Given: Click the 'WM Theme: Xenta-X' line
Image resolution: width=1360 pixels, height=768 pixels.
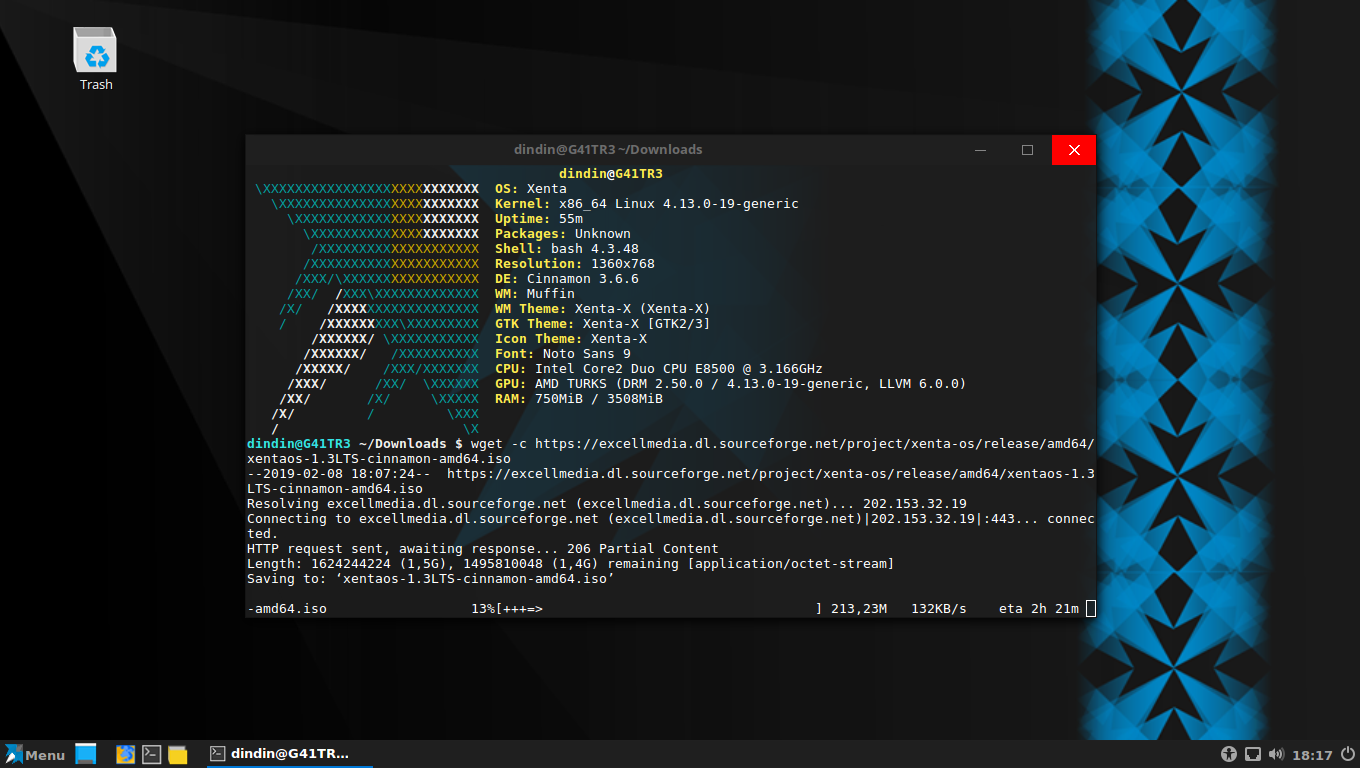Looking at the screenshot, I should click(603, 309).
